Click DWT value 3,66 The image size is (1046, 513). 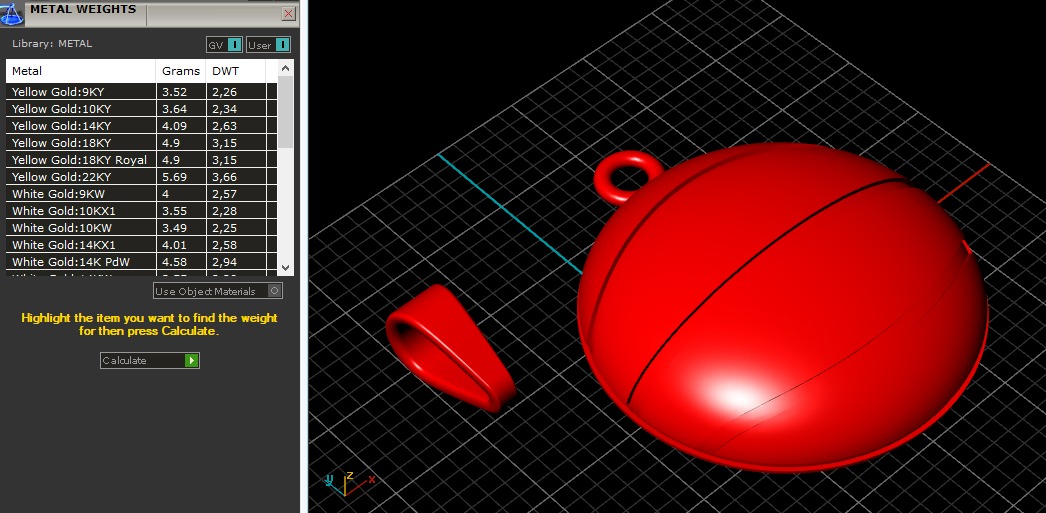click(225, 177)
